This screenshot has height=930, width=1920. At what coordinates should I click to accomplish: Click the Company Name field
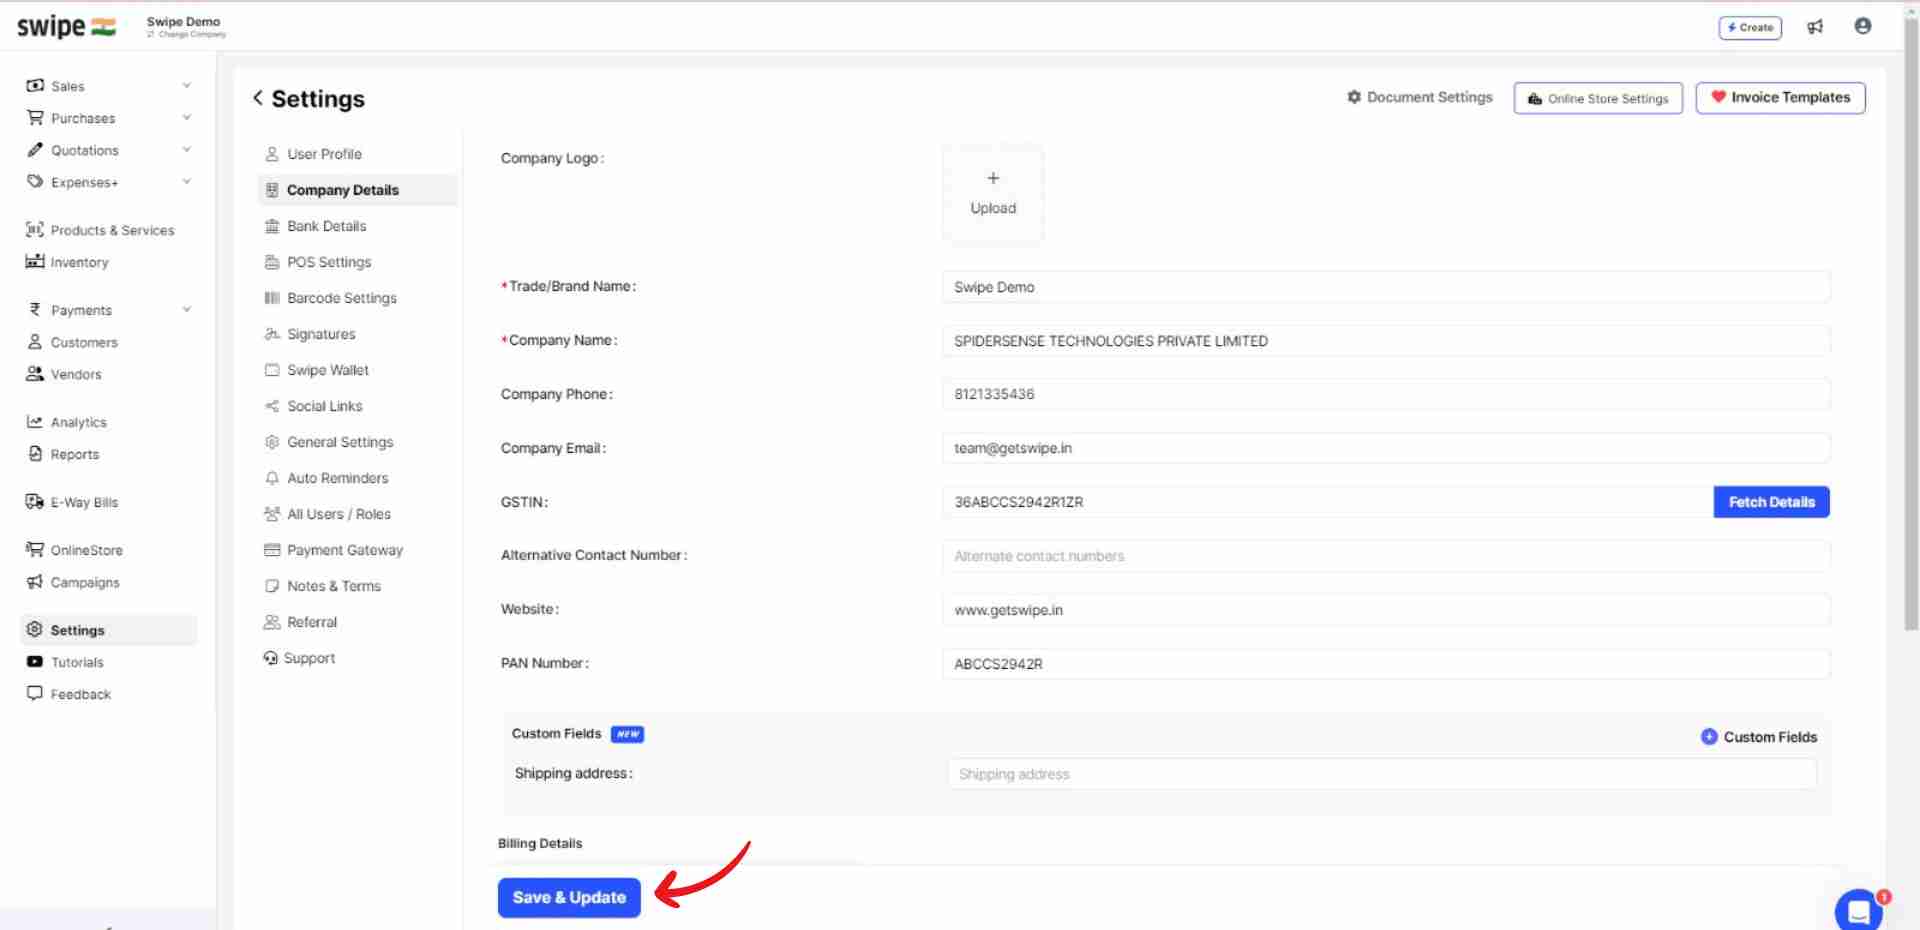tap(1386, 341)
